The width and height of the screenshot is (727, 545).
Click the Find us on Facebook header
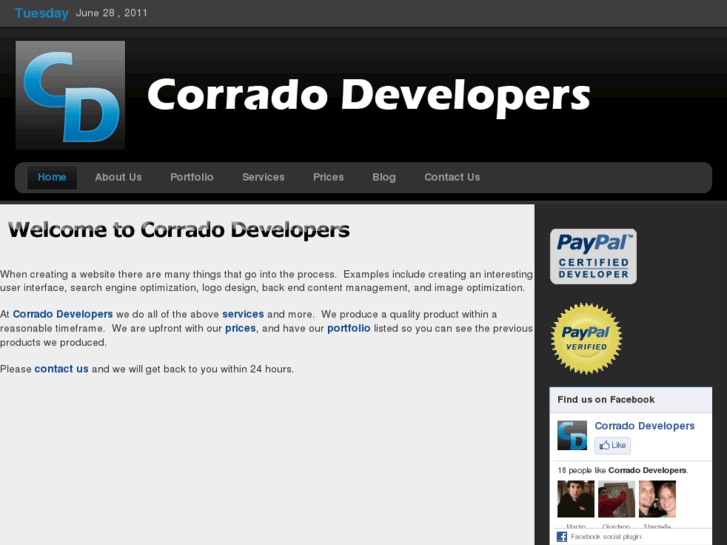tap(606, 400)
